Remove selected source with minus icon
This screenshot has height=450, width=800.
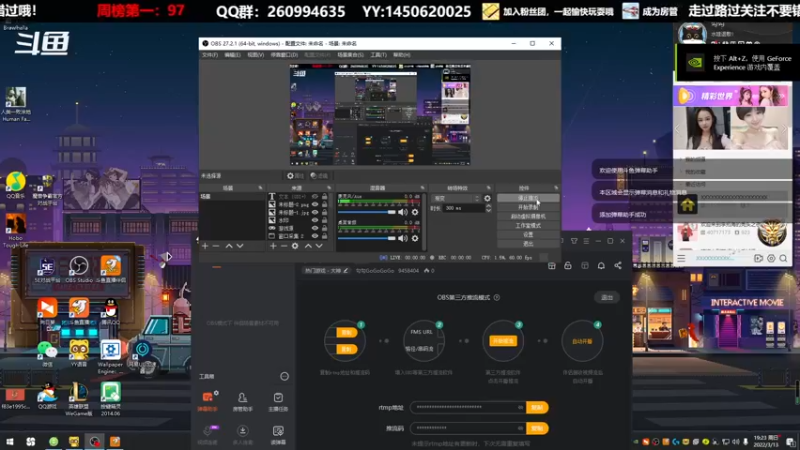click(284, 246)
